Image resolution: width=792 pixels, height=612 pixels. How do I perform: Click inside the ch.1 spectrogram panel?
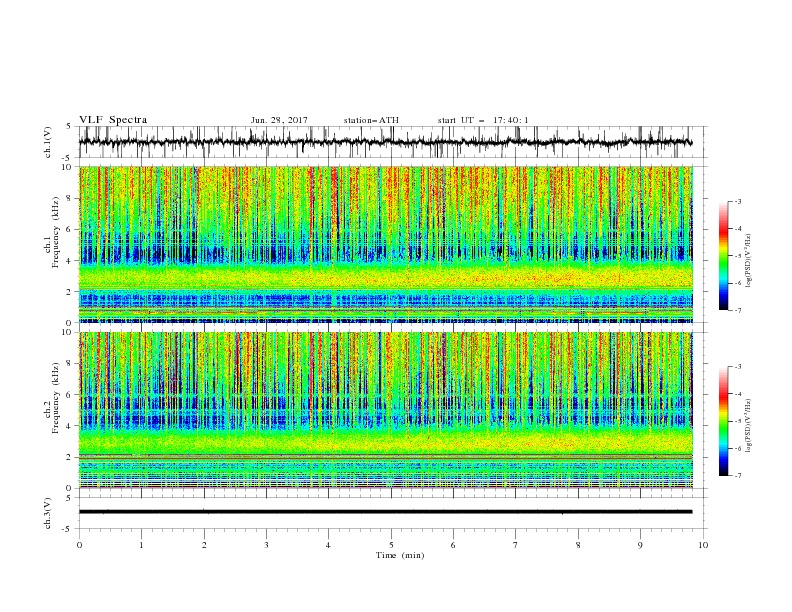point(386,244)
